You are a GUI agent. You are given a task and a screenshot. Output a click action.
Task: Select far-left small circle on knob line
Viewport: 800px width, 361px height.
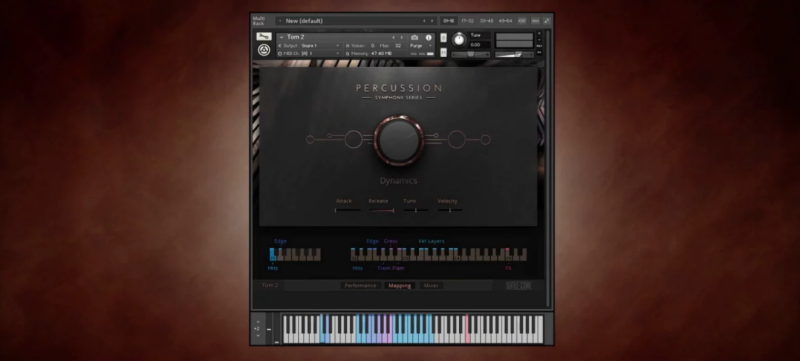(x=310, y=139)
